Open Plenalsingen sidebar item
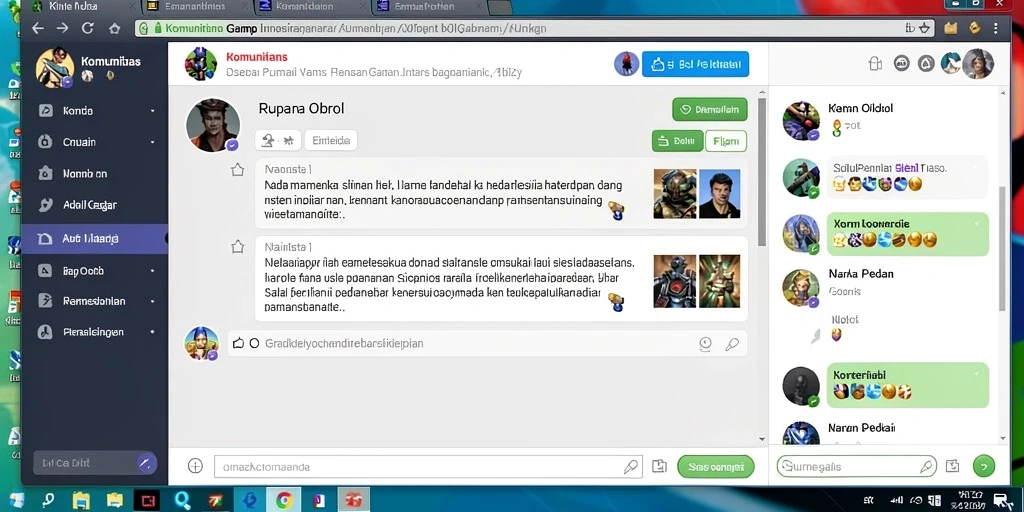 94,332
